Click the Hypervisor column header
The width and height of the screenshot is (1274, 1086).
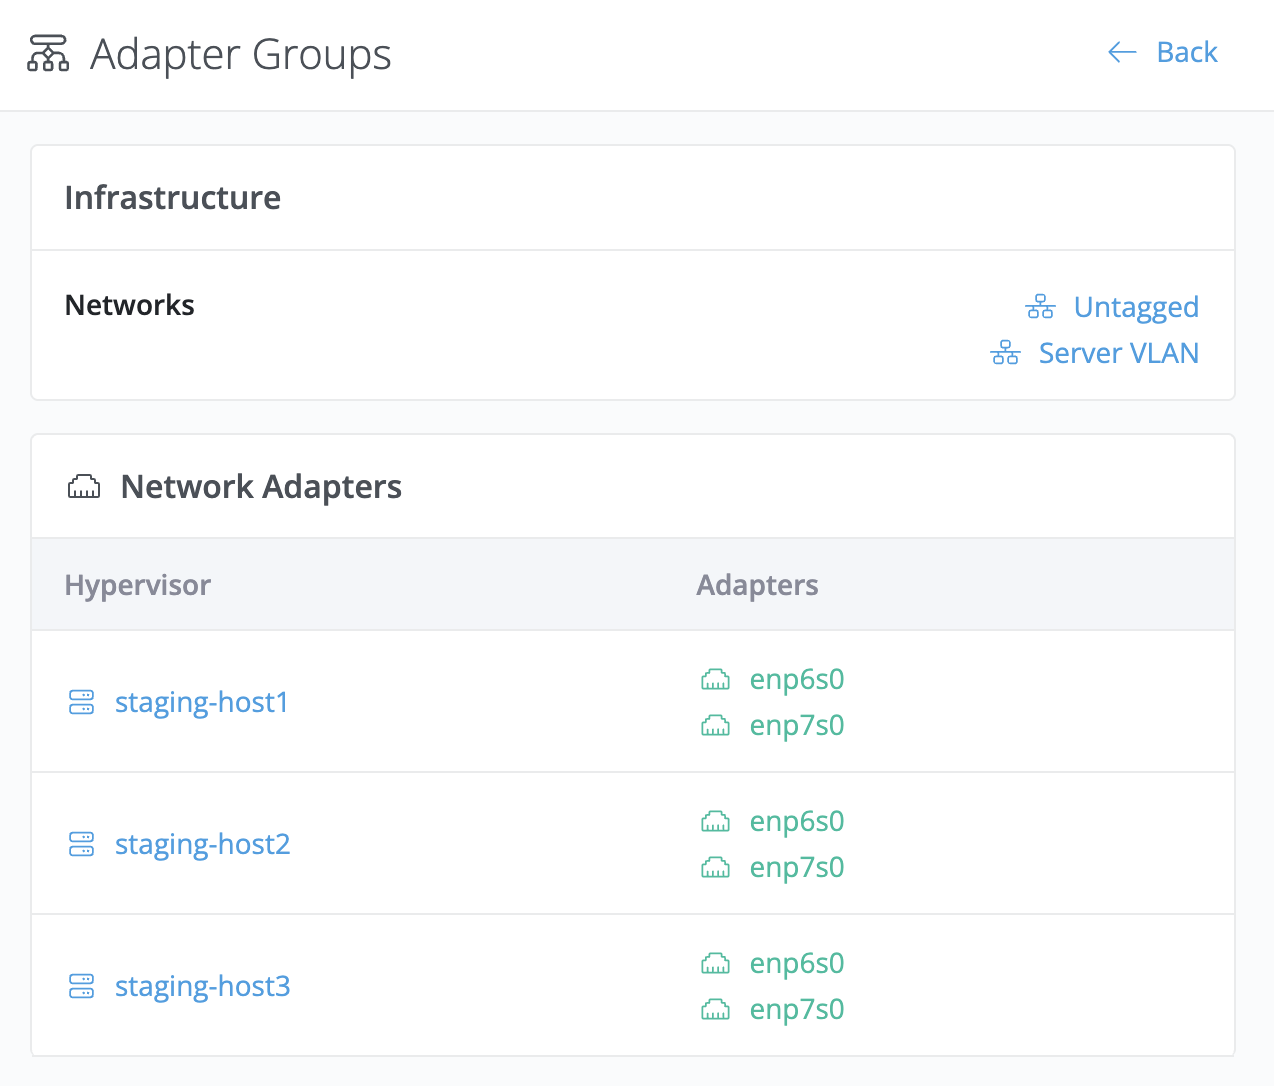(x=138, y=585)
